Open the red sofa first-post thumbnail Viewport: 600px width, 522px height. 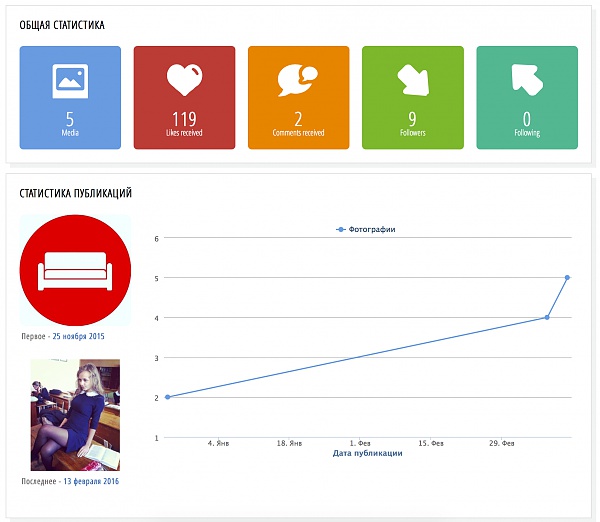[x=75, y=270]
